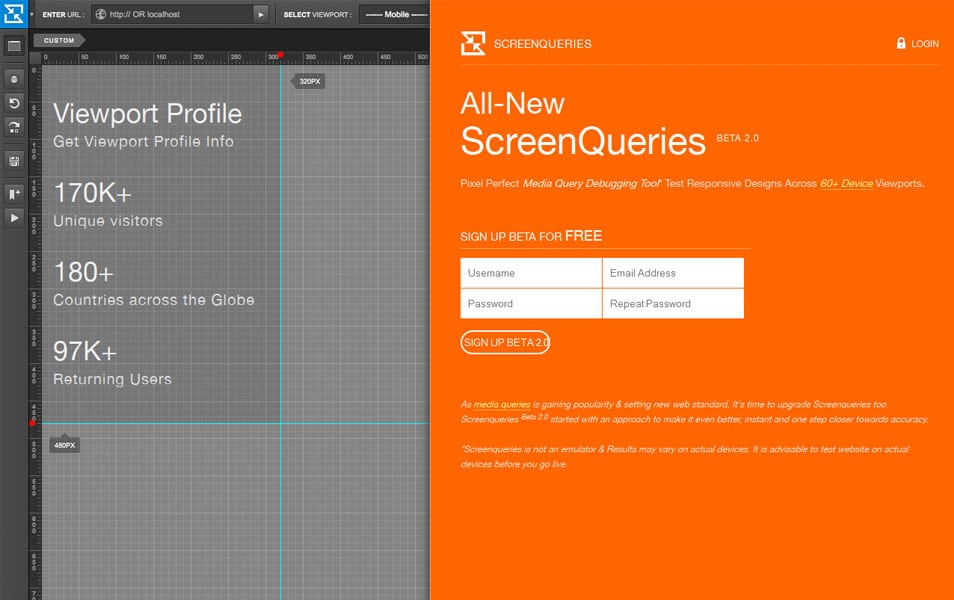Click the 'BETA 2.0' label beside ScreenQueries
The width and height of the screenshot is (954, 600).
pyautogui.click(x=737, y=138)
